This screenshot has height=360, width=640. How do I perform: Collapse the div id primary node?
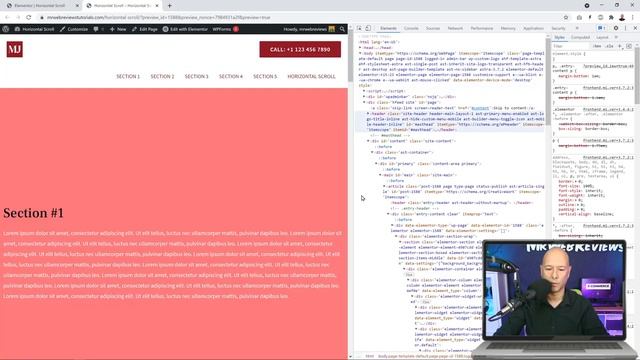coord(376,163)
